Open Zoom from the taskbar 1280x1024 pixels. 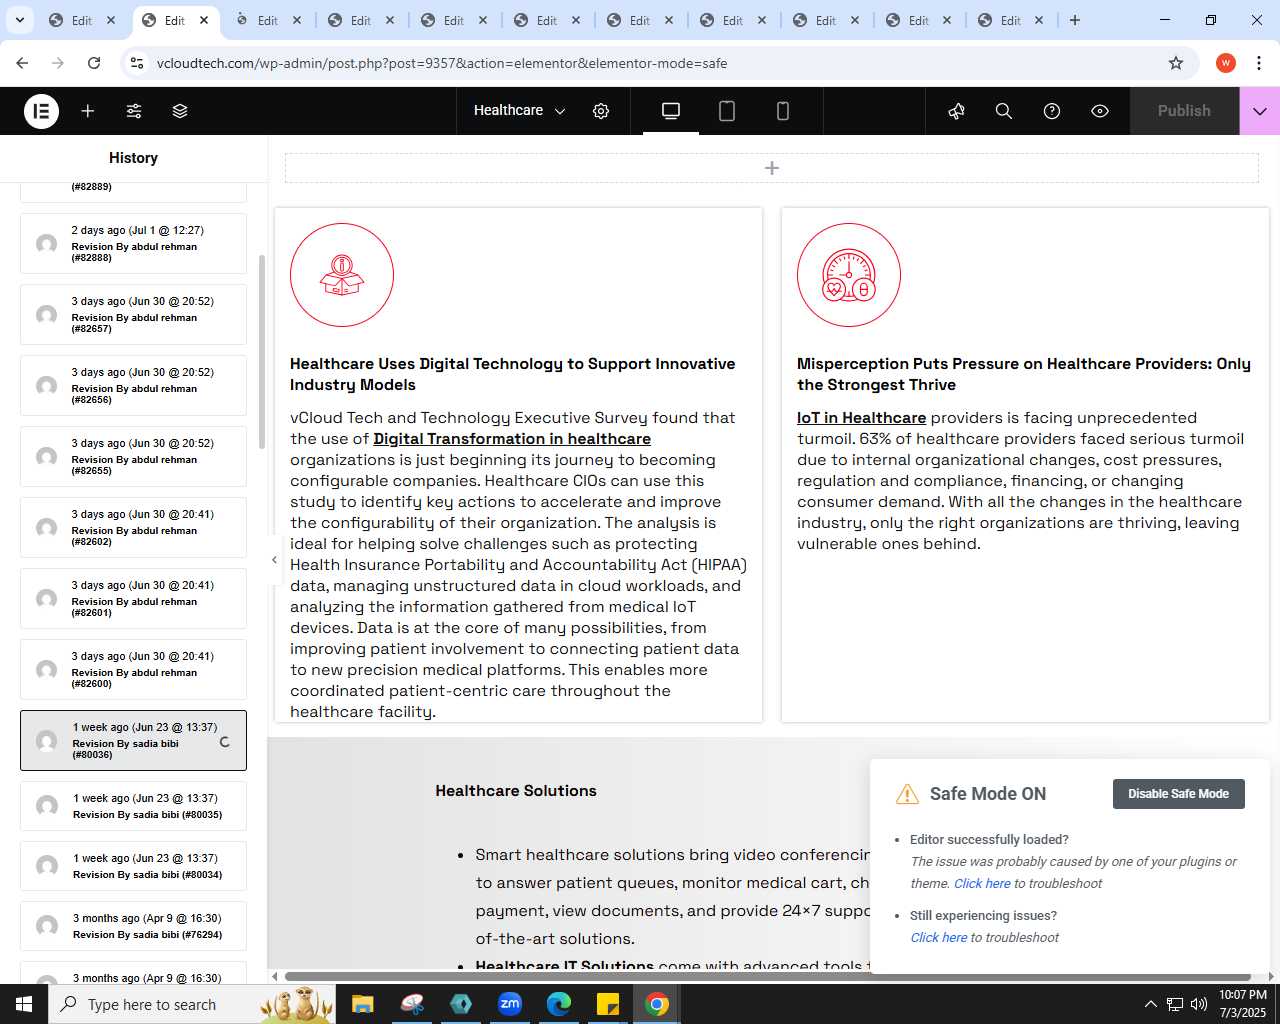coord(510,1004)
